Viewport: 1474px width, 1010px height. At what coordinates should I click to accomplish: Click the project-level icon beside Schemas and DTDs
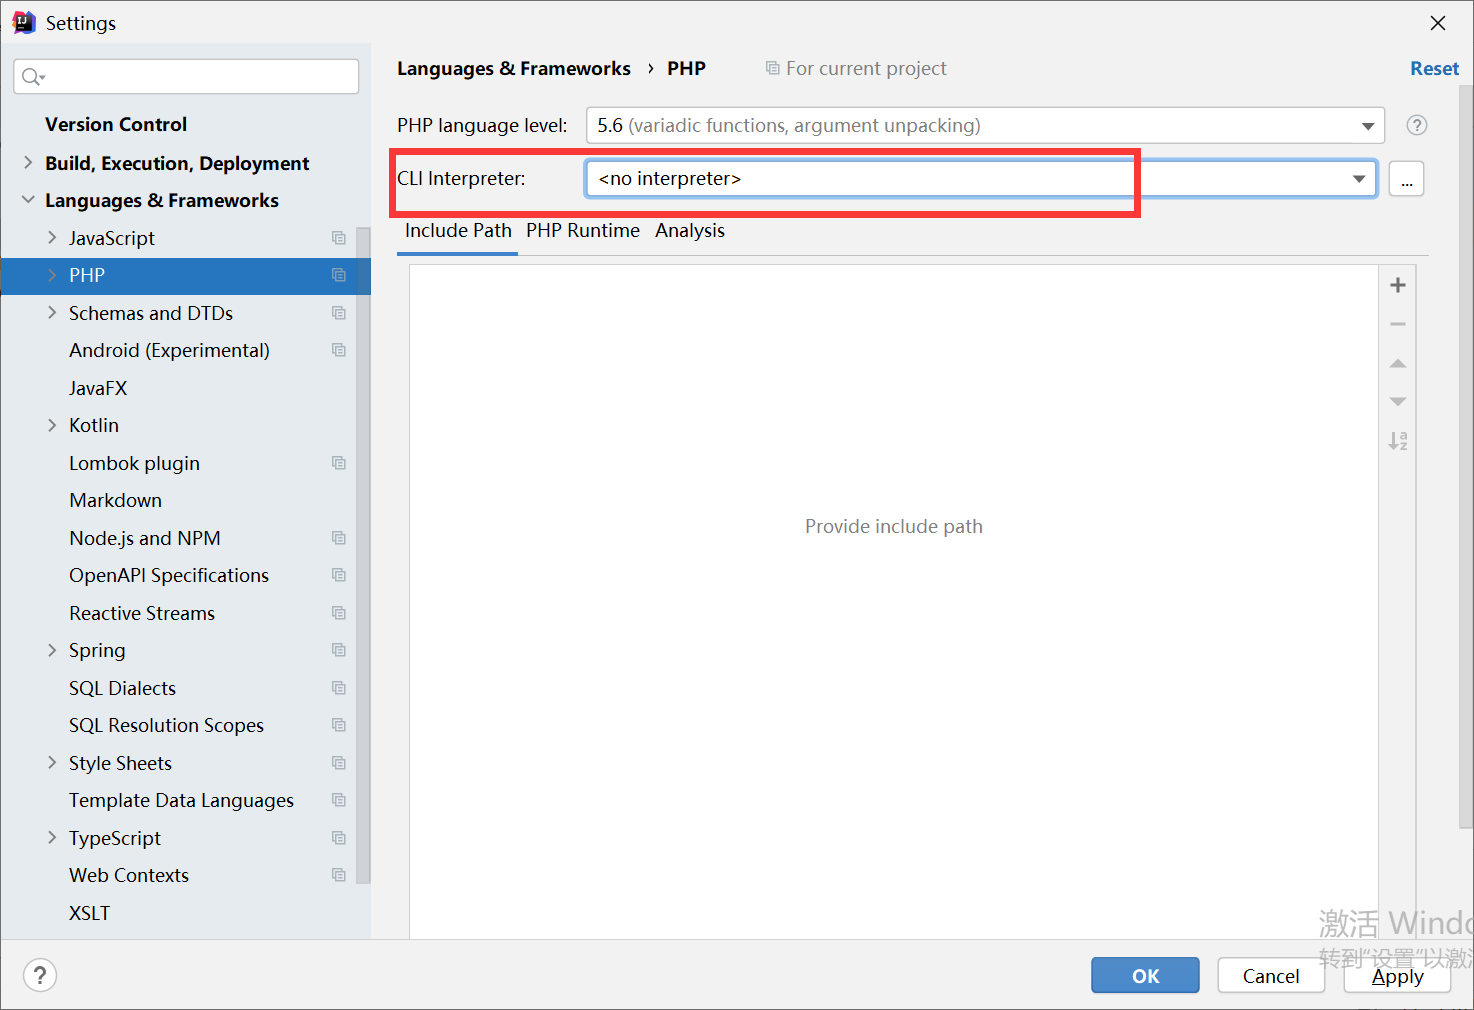339,313
